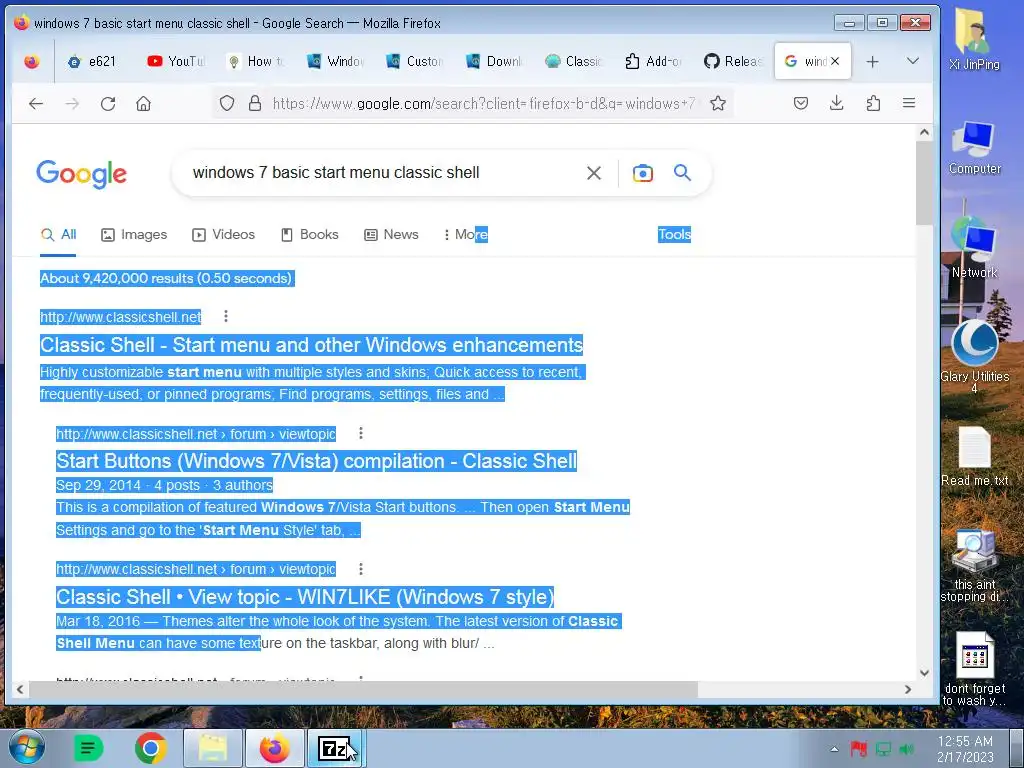
Task: Open Classic Shell - Start menu result link
Action: click(x=312, y=345)
